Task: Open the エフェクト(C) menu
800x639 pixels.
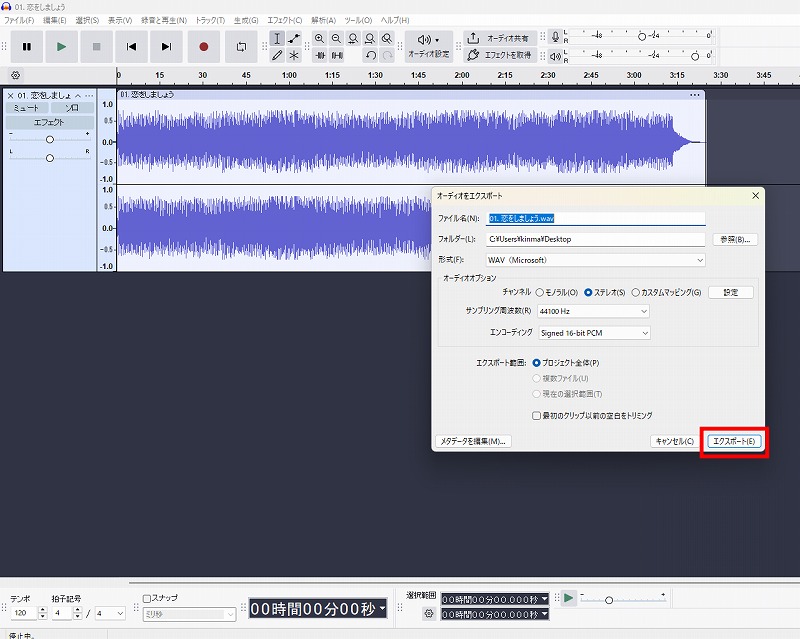Action: (285, 20)
